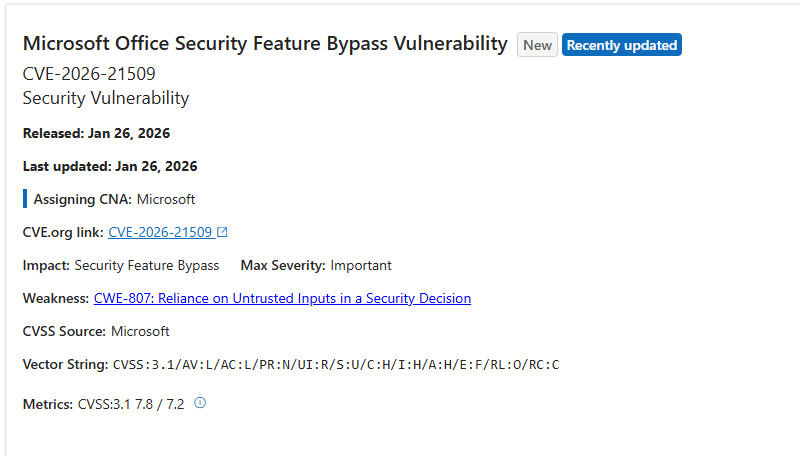The width and height of the screenshot is (800, 456).
Task: Click the Microsoft Office Security Feature Bypass heading
Action: [265, 44]
